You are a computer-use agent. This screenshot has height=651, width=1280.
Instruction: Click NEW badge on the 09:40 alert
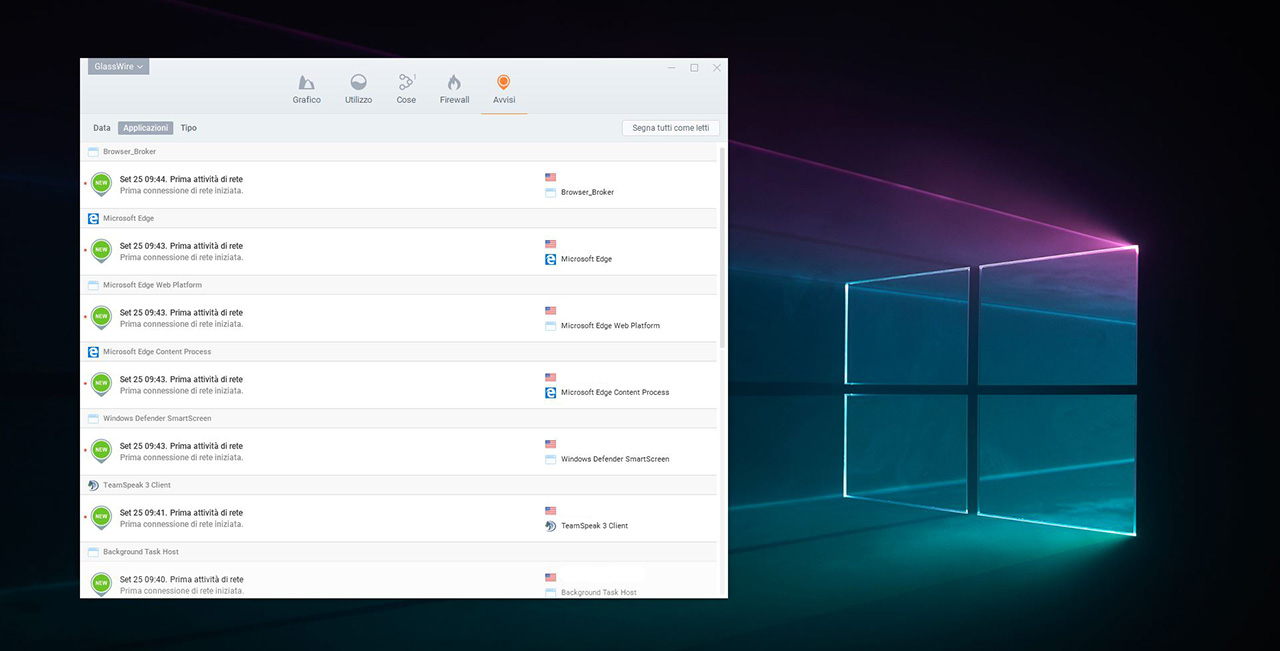(x=101, y=584)
